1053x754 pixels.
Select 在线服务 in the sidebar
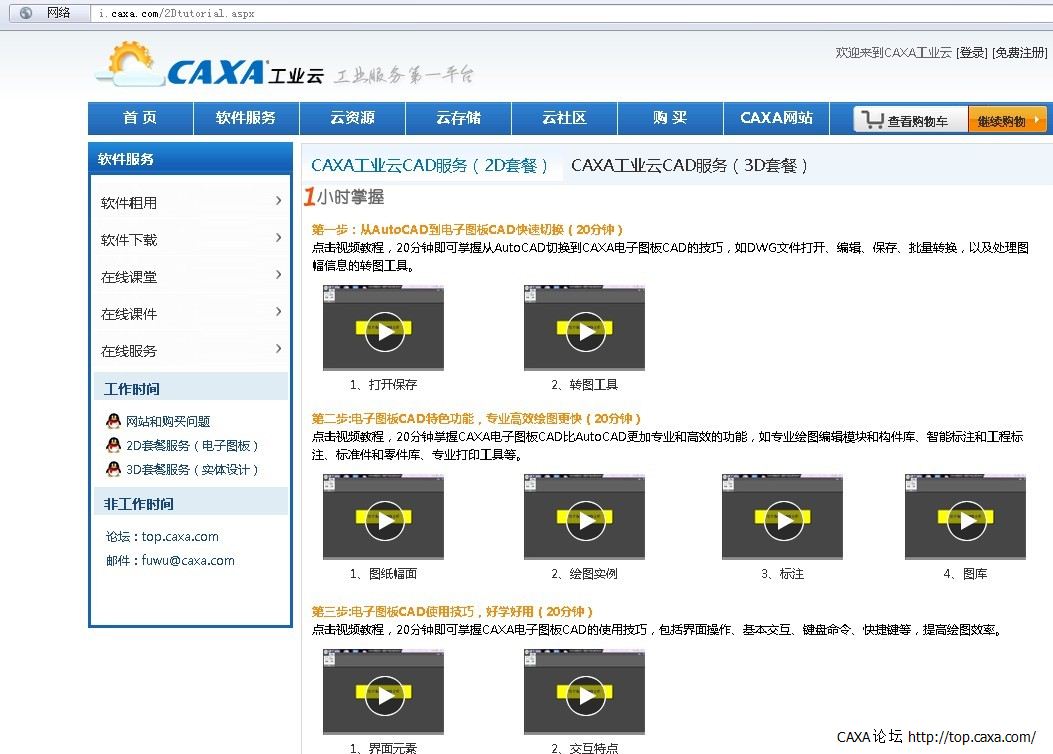point(129,350)
